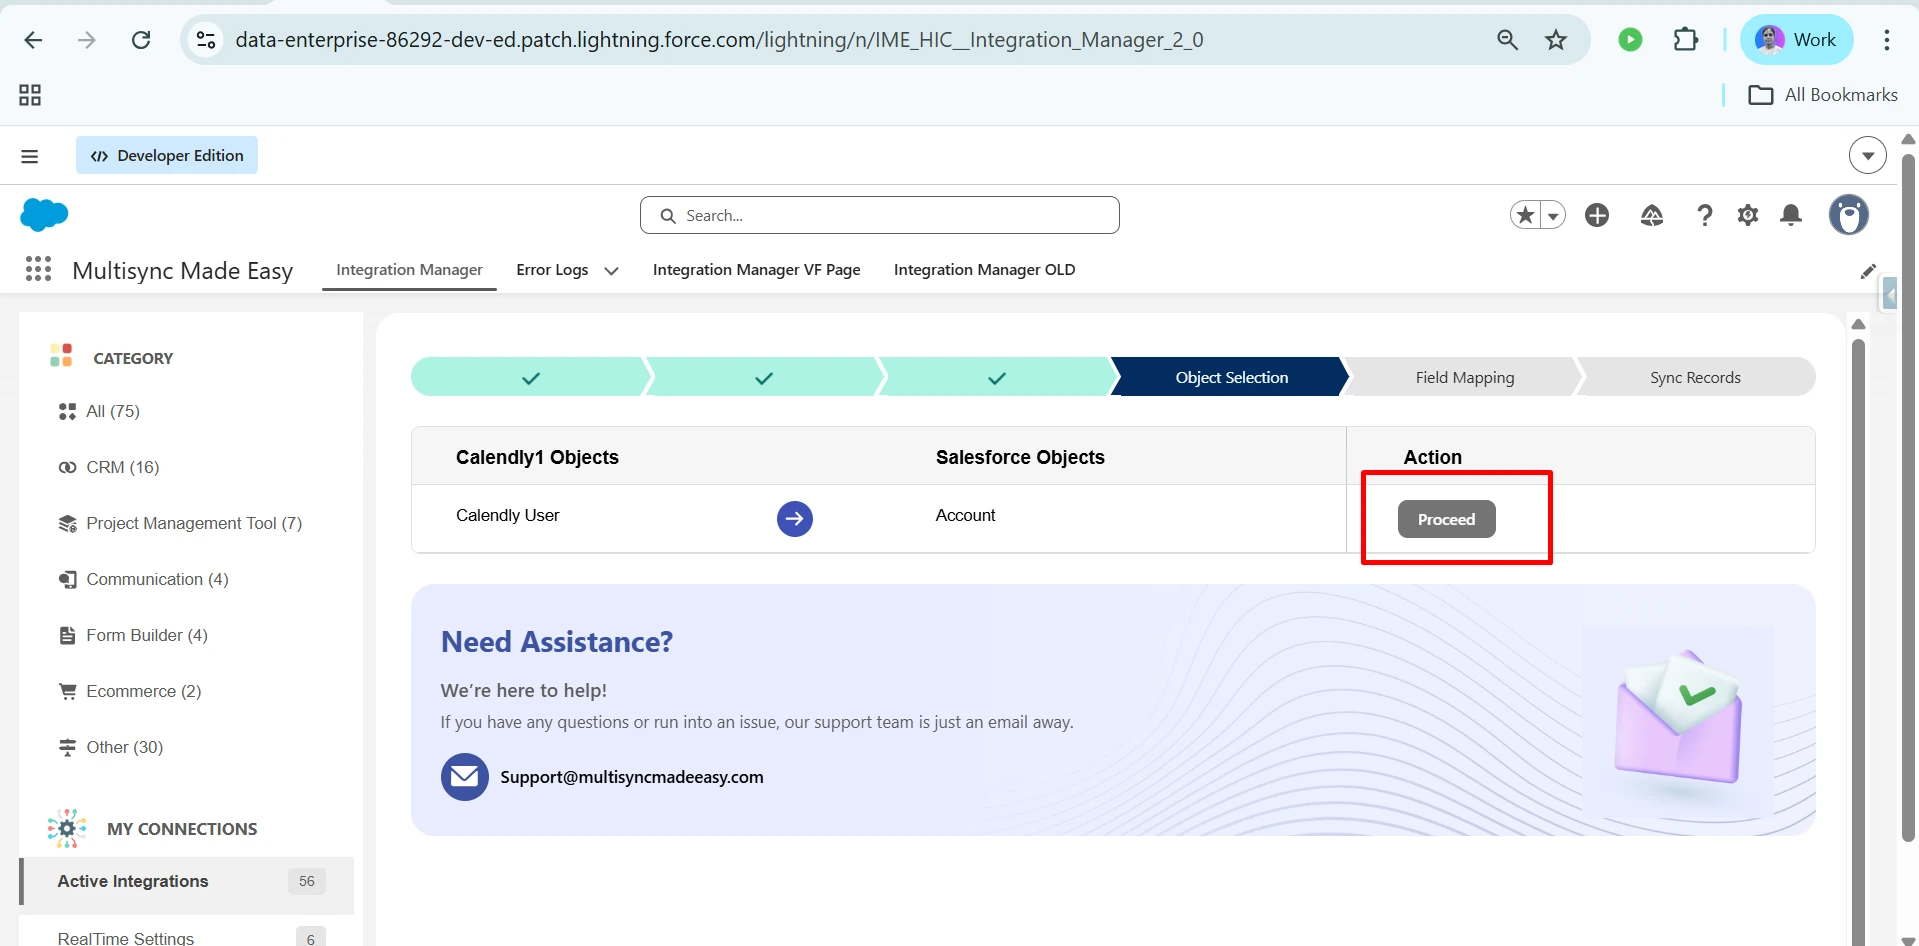
Task: Focus the Salesforce Search field
Action: pyautogui.click(x=880, y=215)
